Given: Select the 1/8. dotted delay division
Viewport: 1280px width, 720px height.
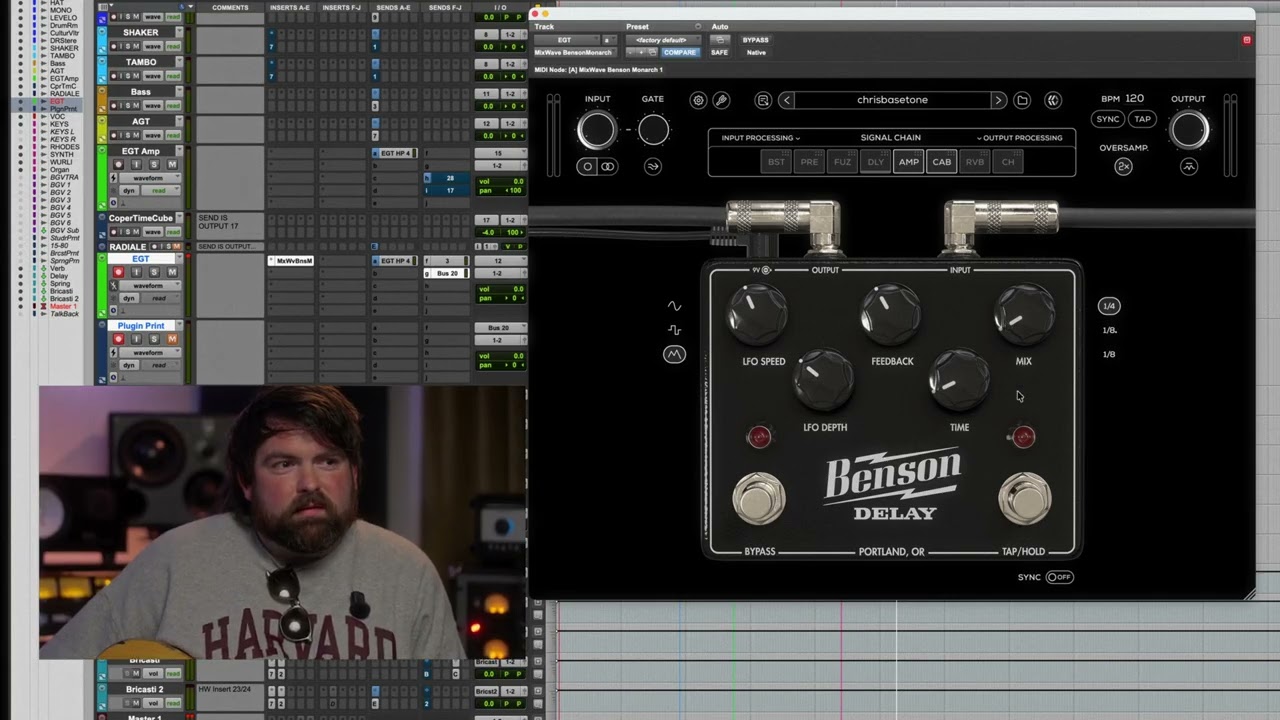Looking at the screenshot, I should (1109, 330).
